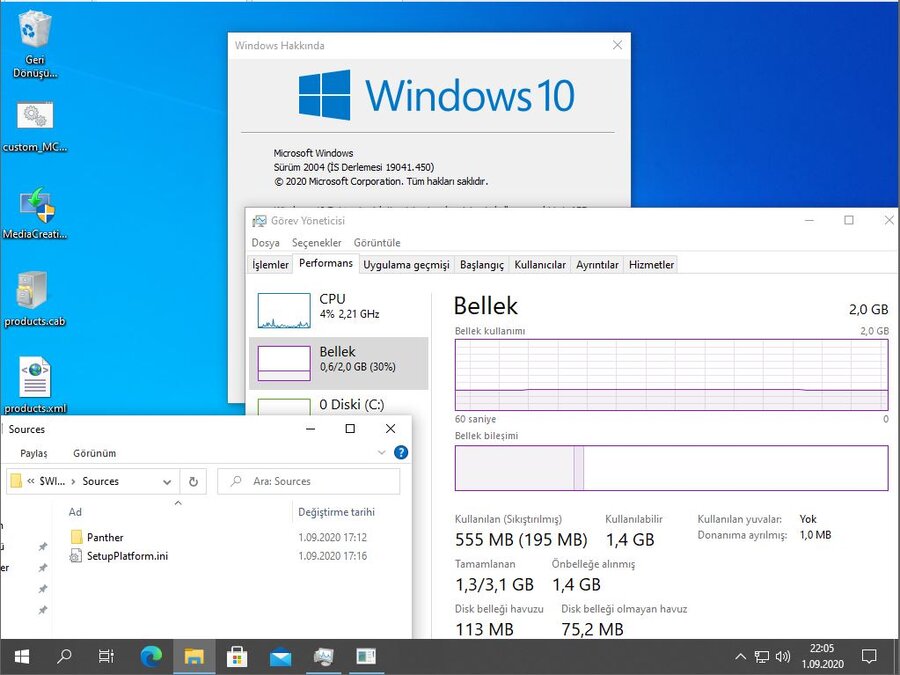This screenshot has height=675, width=900.
Task: Click the Task View taskbar icon
Action: 106,657
